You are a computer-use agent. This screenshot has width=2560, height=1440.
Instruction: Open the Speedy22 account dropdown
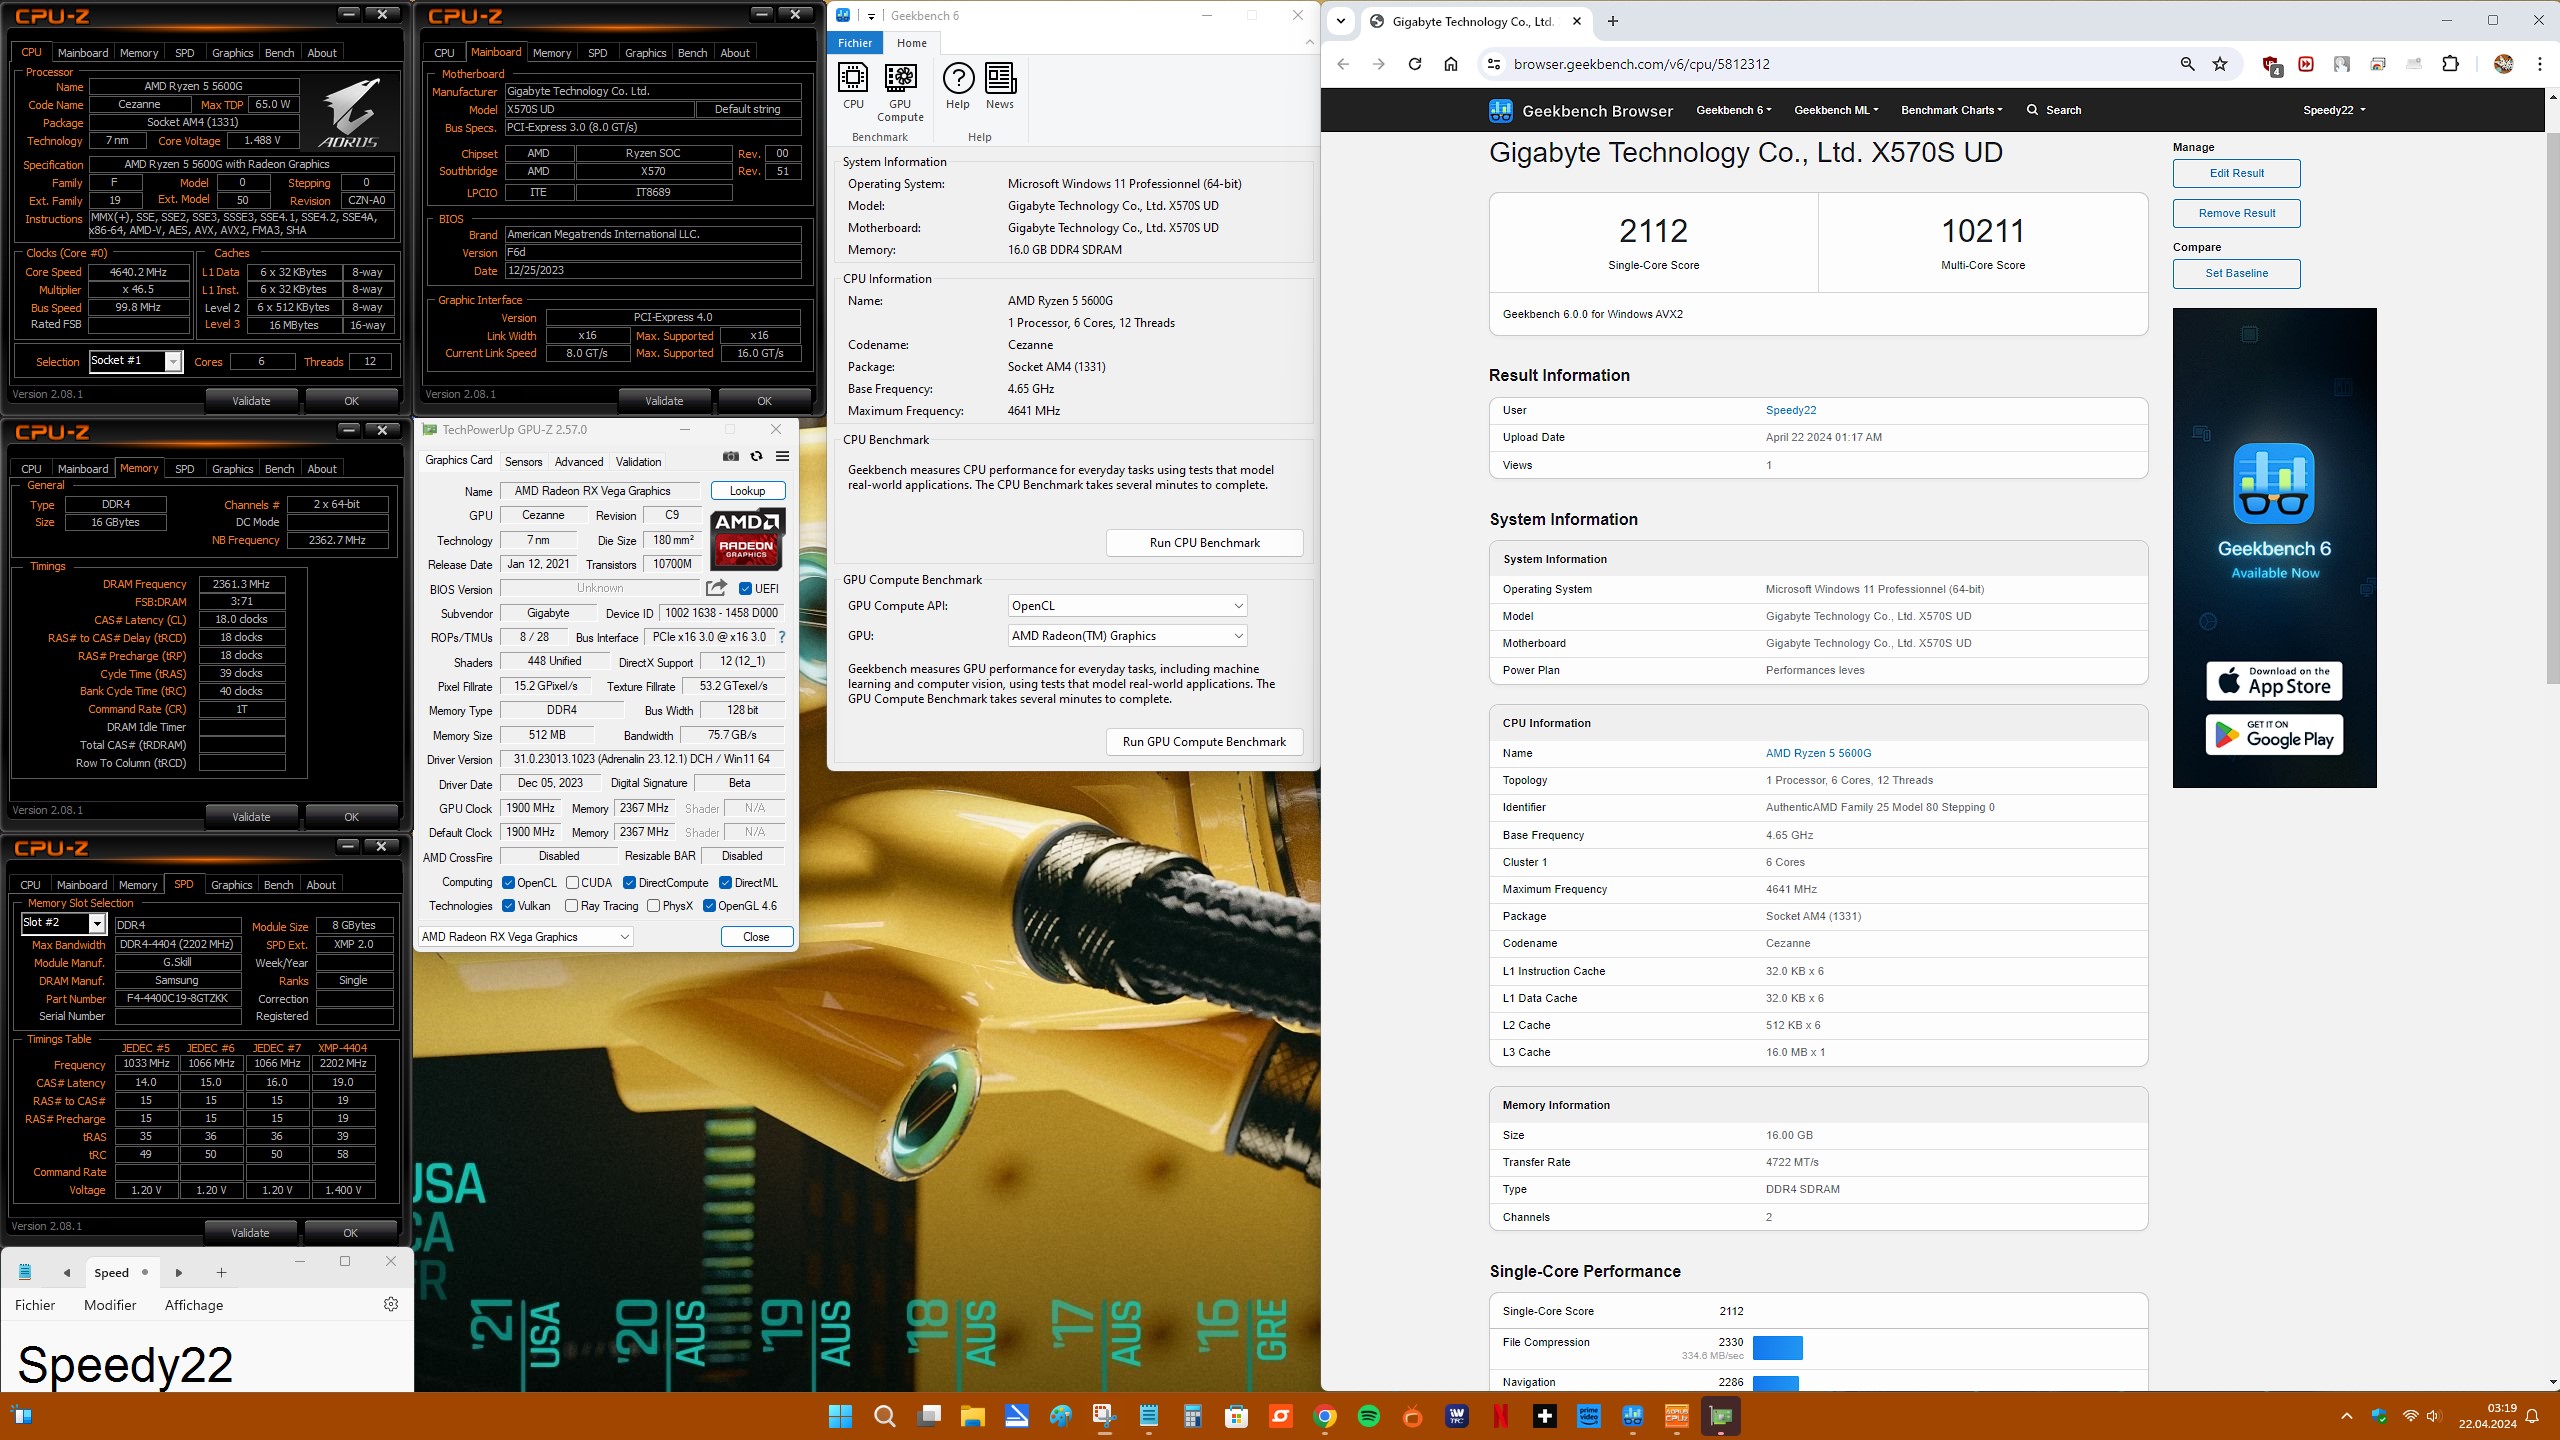click(2334, 110)
